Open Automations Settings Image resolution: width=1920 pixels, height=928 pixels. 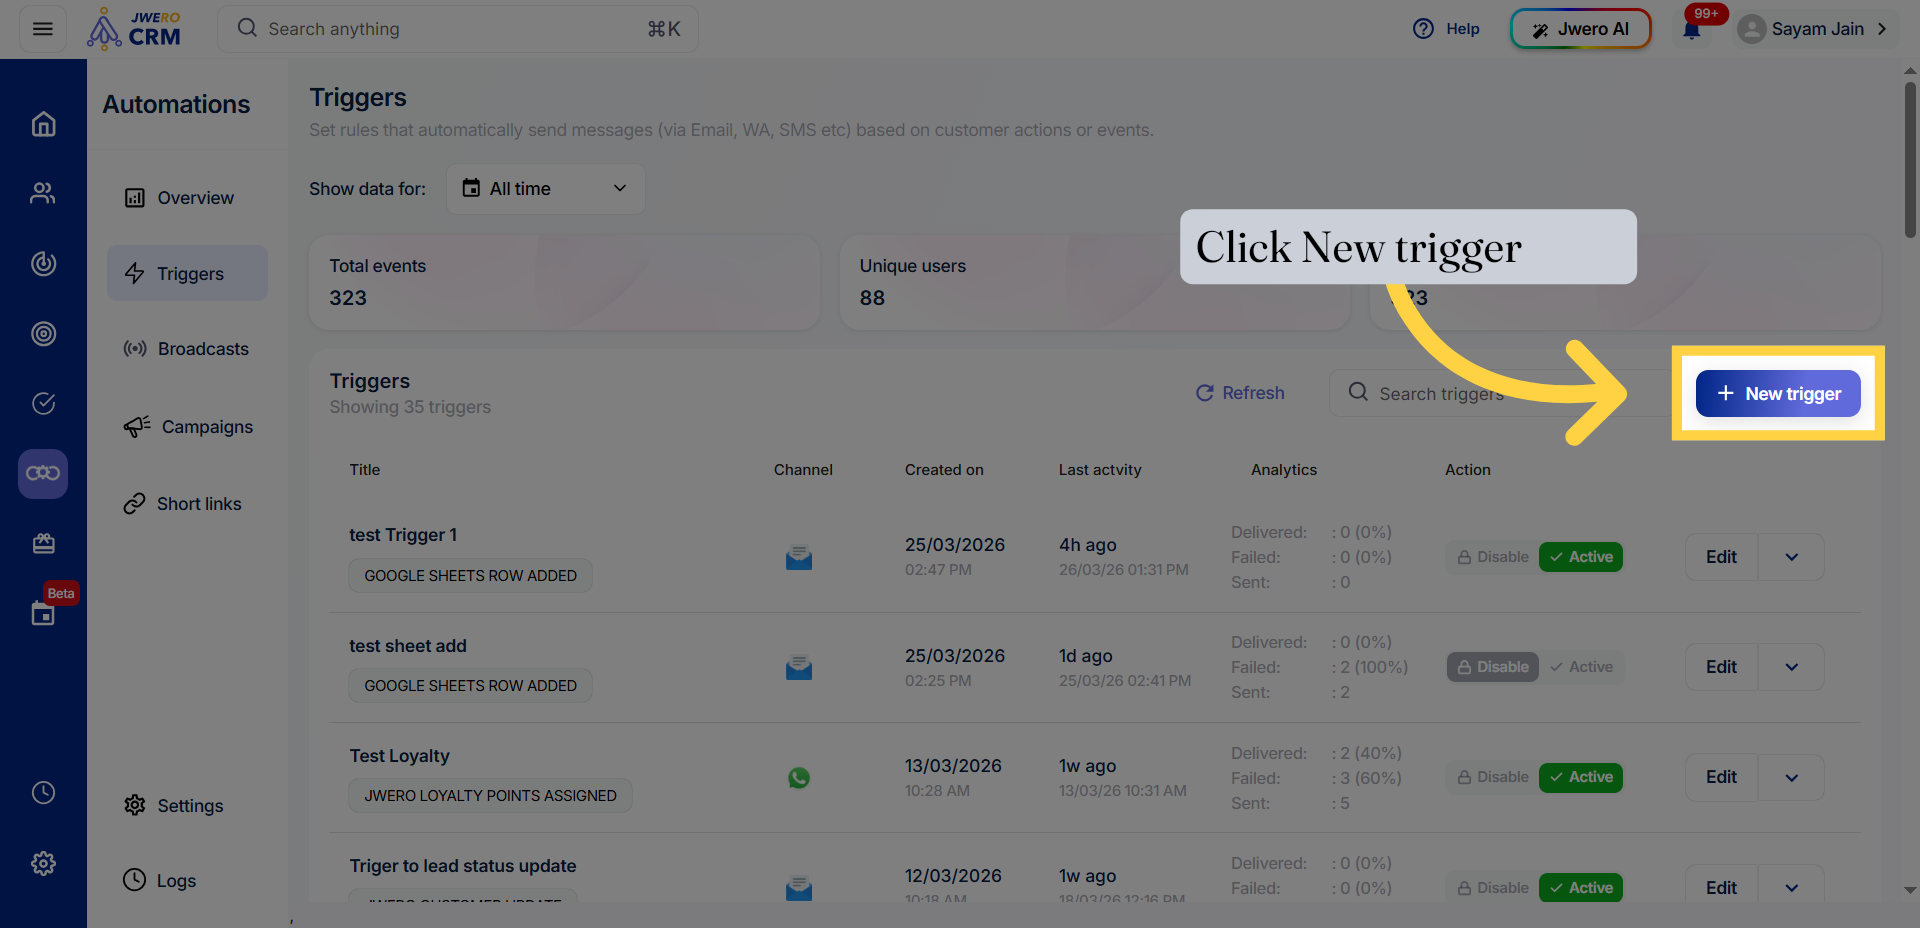187,805
